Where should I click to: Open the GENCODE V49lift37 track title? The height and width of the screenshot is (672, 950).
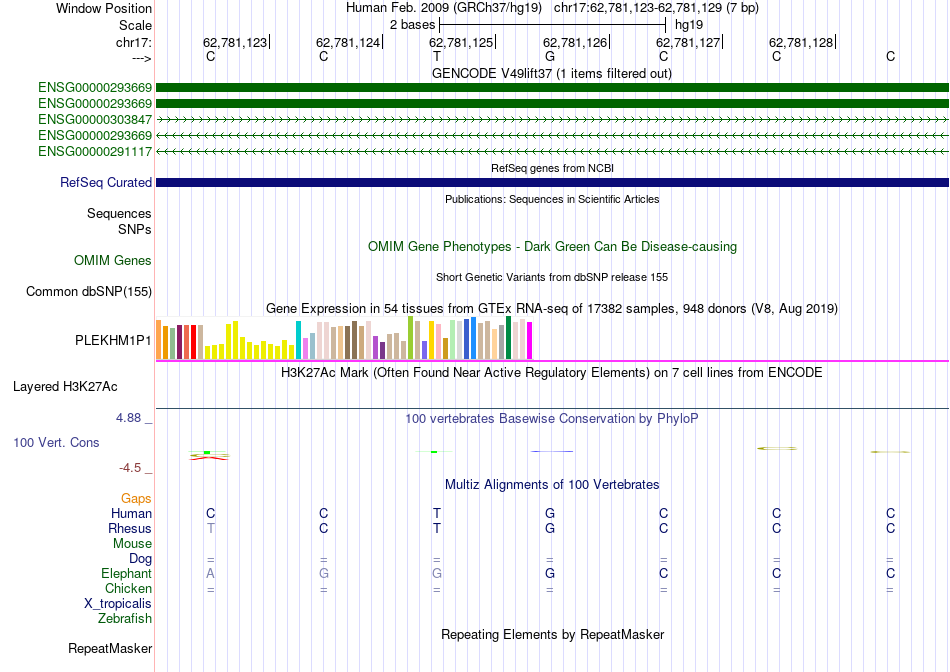coord(551,73)
